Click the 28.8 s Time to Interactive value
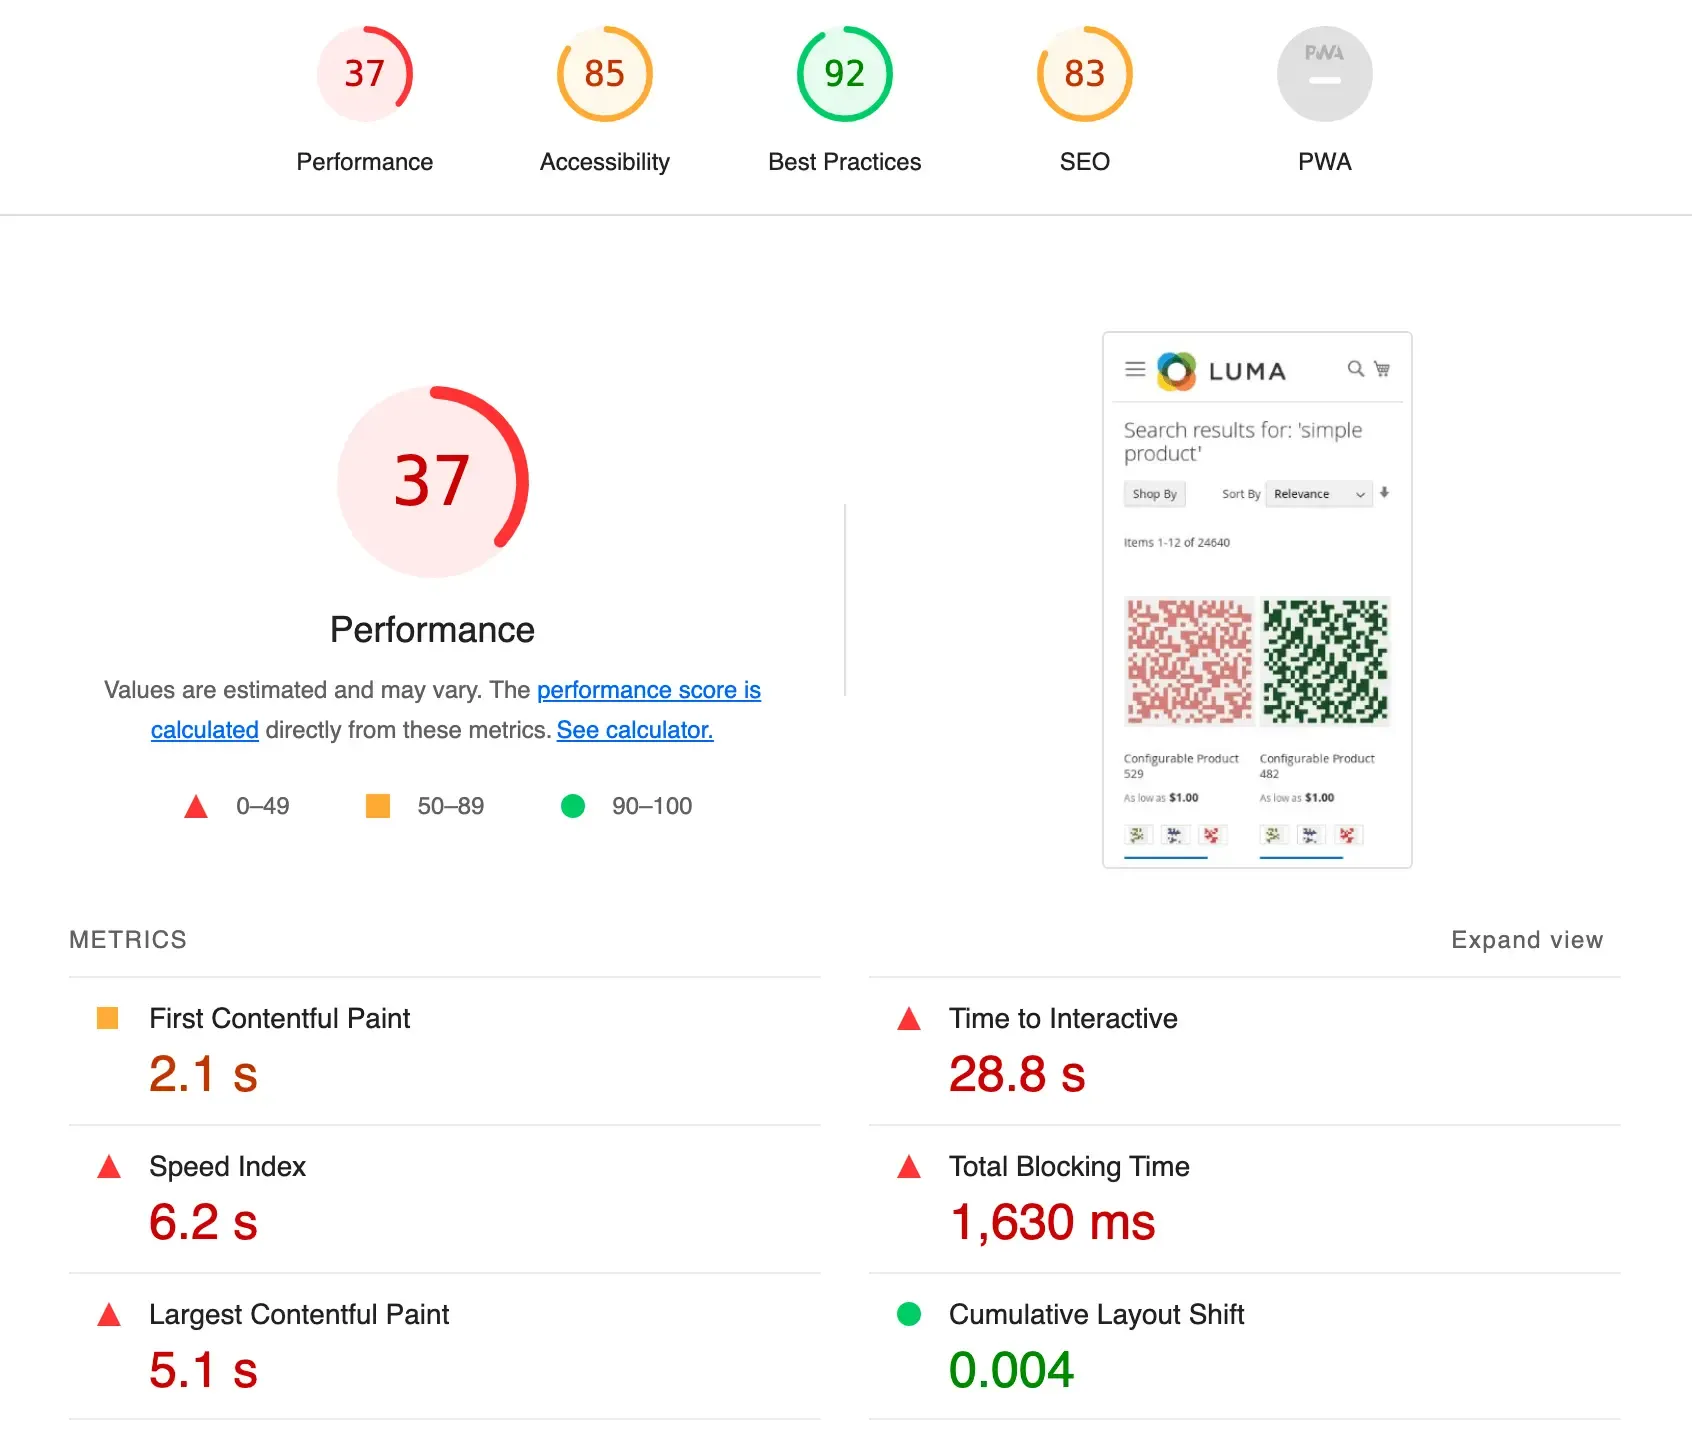The width and height of the screenshot is (1692, 1436). (1016, 1074)
